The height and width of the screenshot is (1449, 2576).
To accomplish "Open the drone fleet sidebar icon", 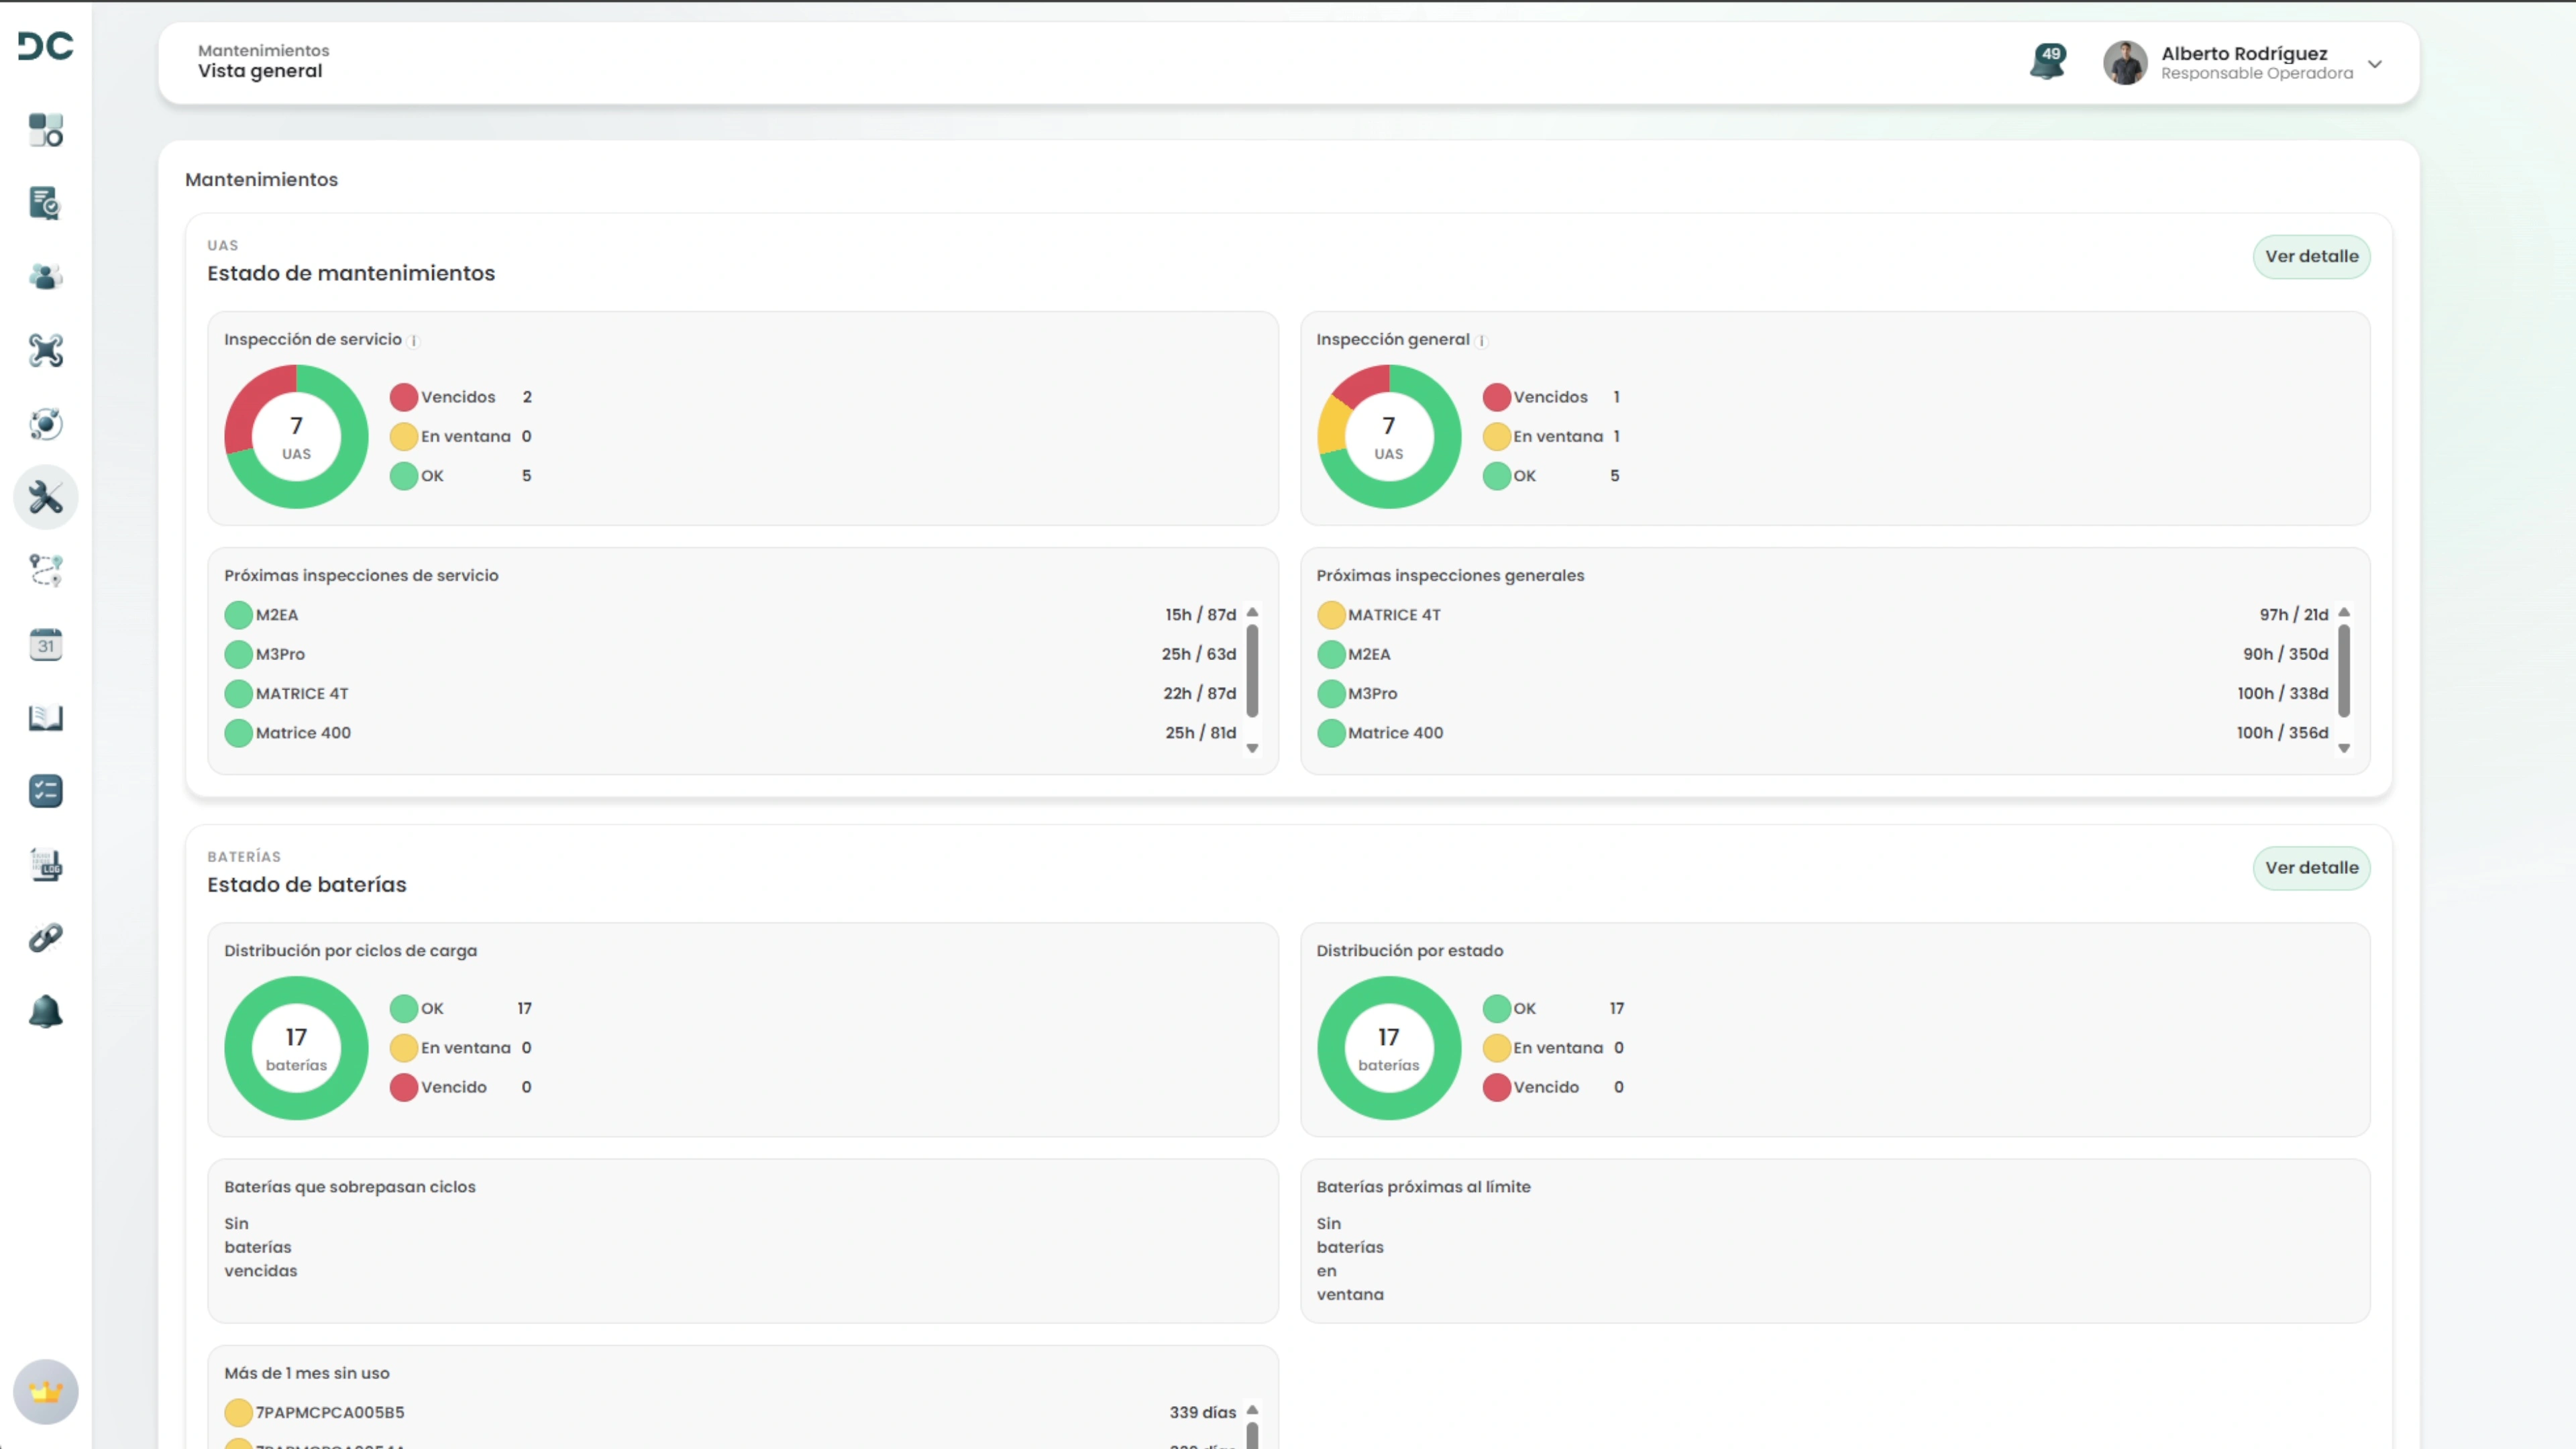I will 45,350.
